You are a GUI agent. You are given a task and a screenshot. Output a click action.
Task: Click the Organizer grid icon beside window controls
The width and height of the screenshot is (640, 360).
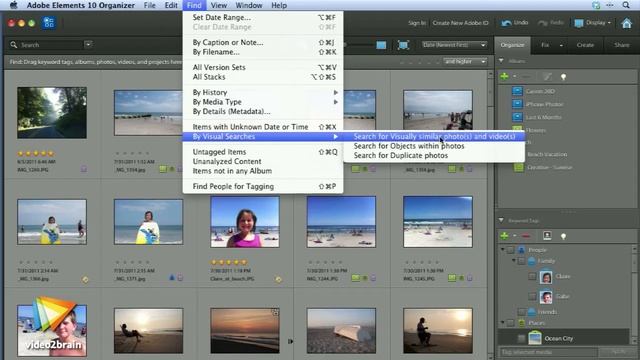click(49, 22)
